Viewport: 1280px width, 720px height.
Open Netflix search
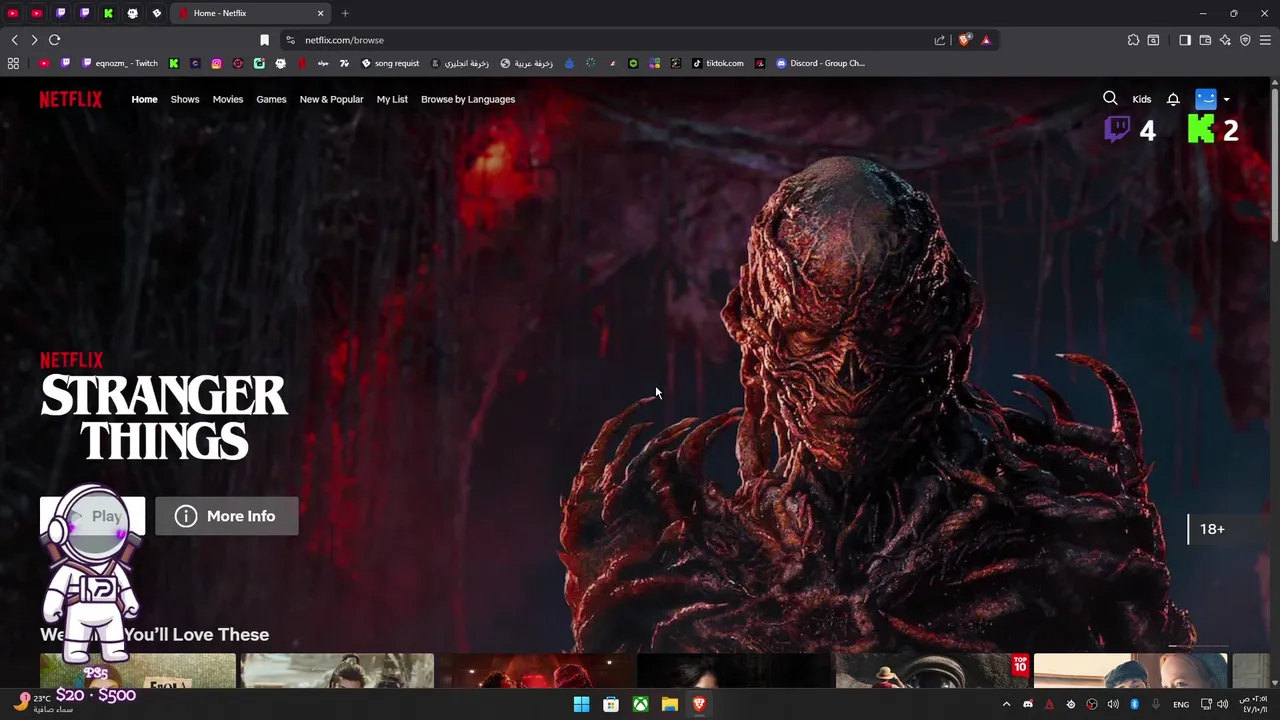1110,98
